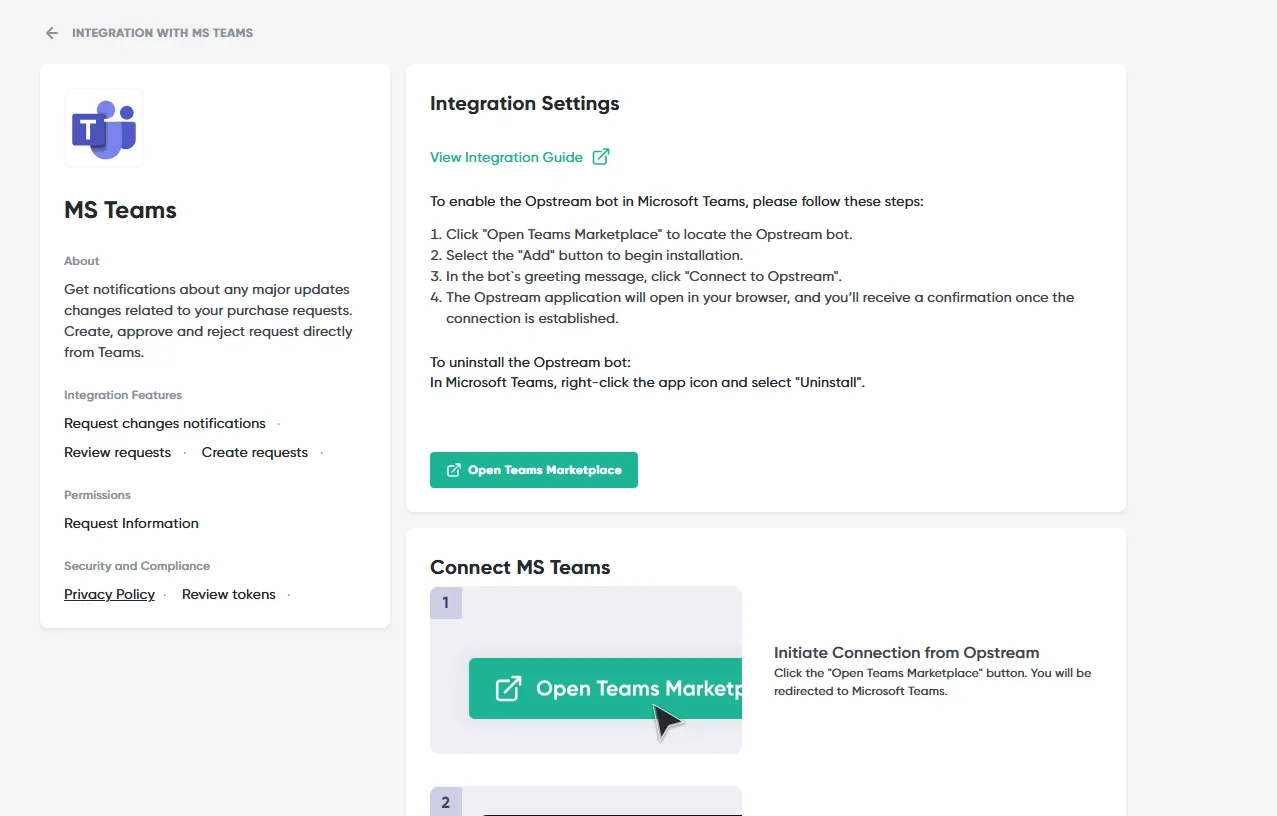Open the Privacy Policy link

[109, 594]
